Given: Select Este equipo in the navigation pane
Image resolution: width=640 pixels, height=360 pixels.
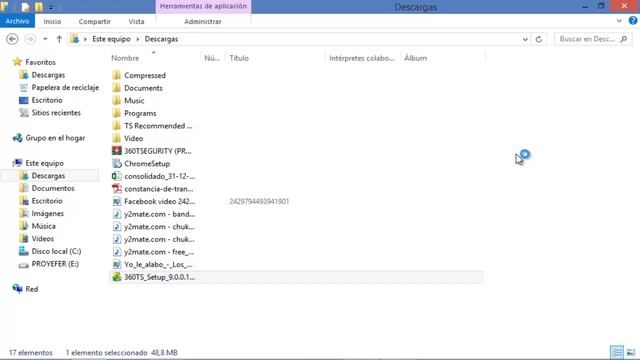Looking at the screenshot, I should (44, 163).
